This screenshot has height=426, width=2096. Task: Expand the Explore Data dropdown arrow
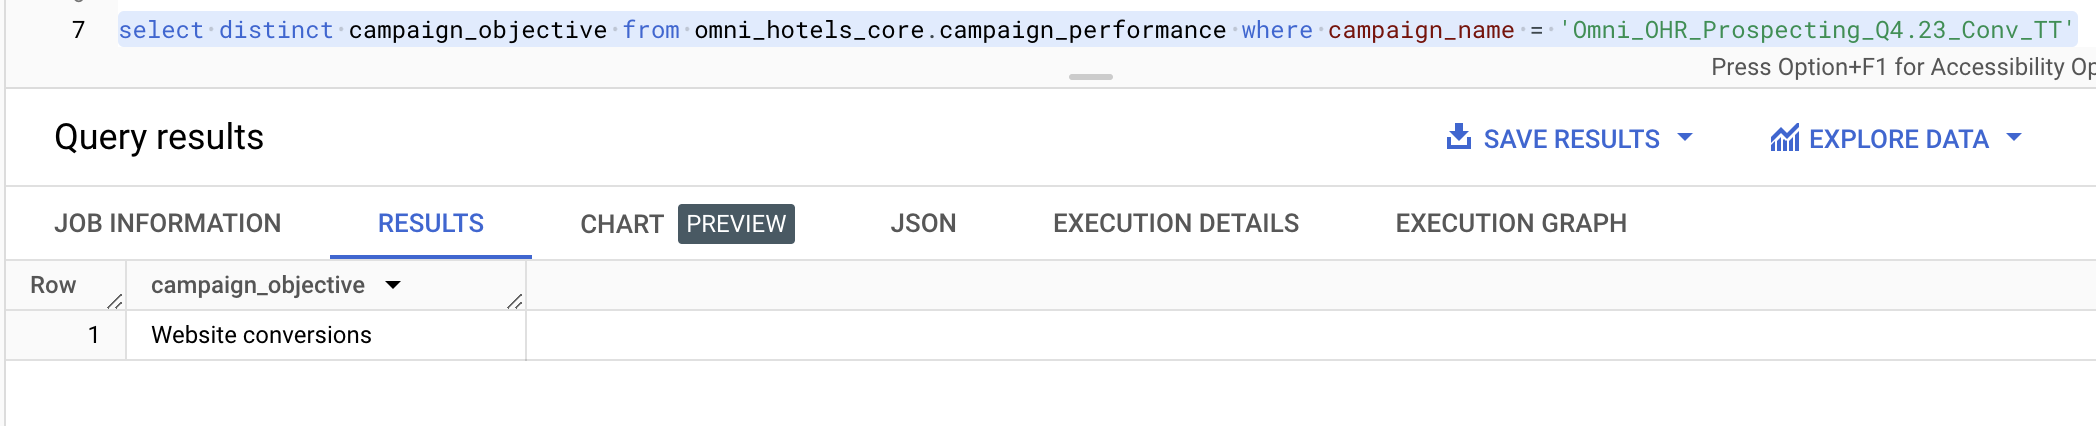point(2014,138)
